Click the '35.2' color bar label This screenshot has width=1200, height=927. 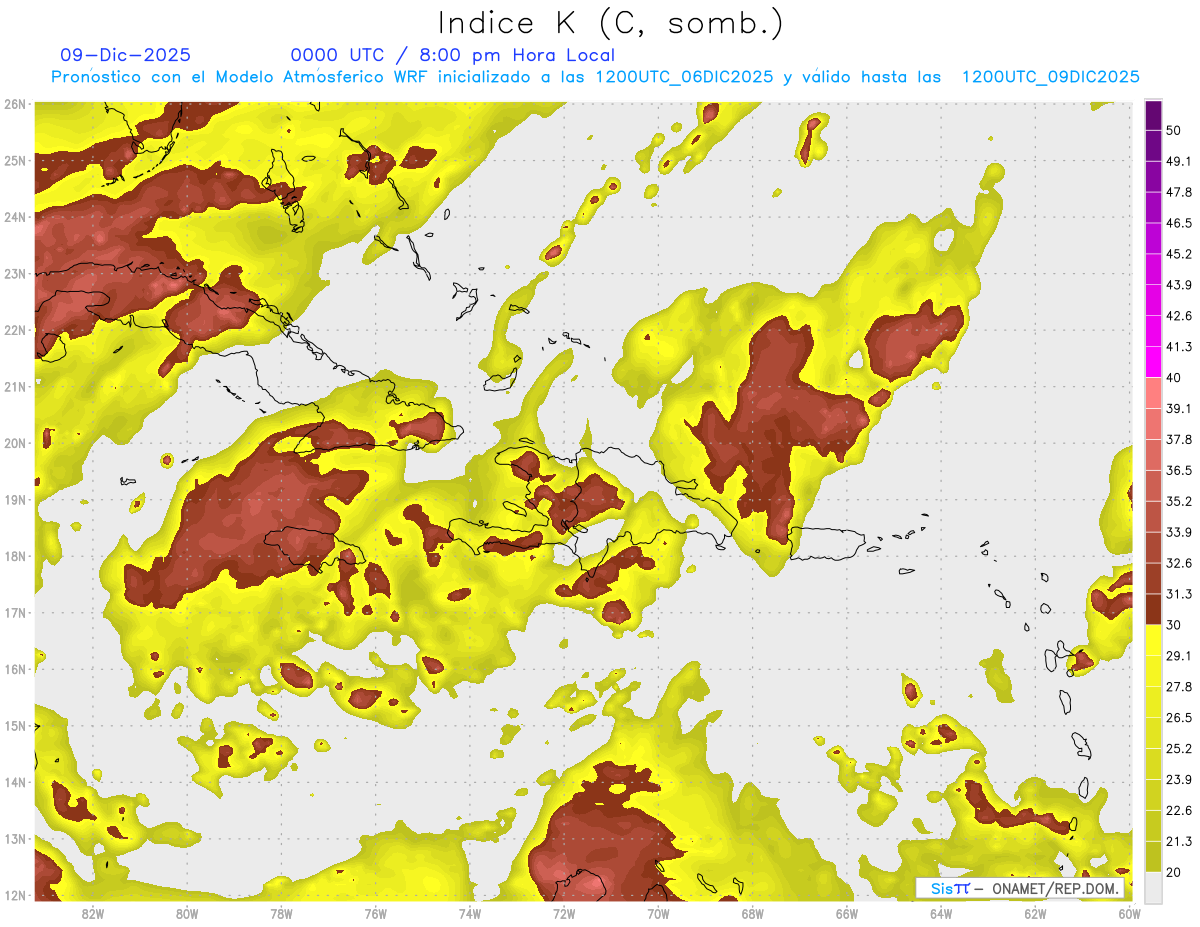pos(1179,501)
